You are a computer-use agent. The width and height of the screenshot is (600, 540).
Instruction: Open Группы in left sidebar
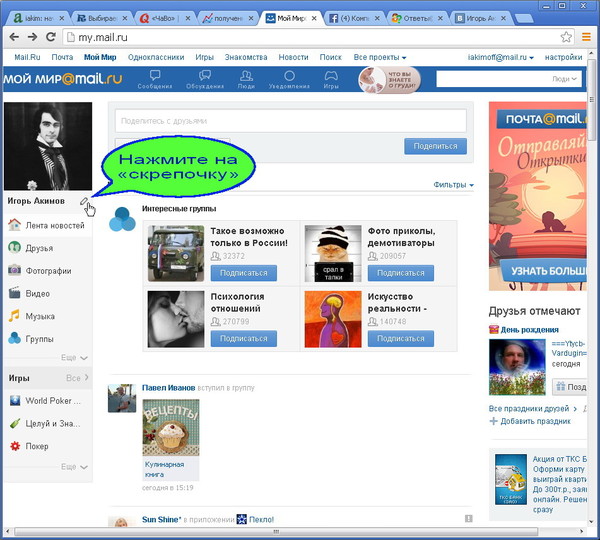[x=48, y=339]
